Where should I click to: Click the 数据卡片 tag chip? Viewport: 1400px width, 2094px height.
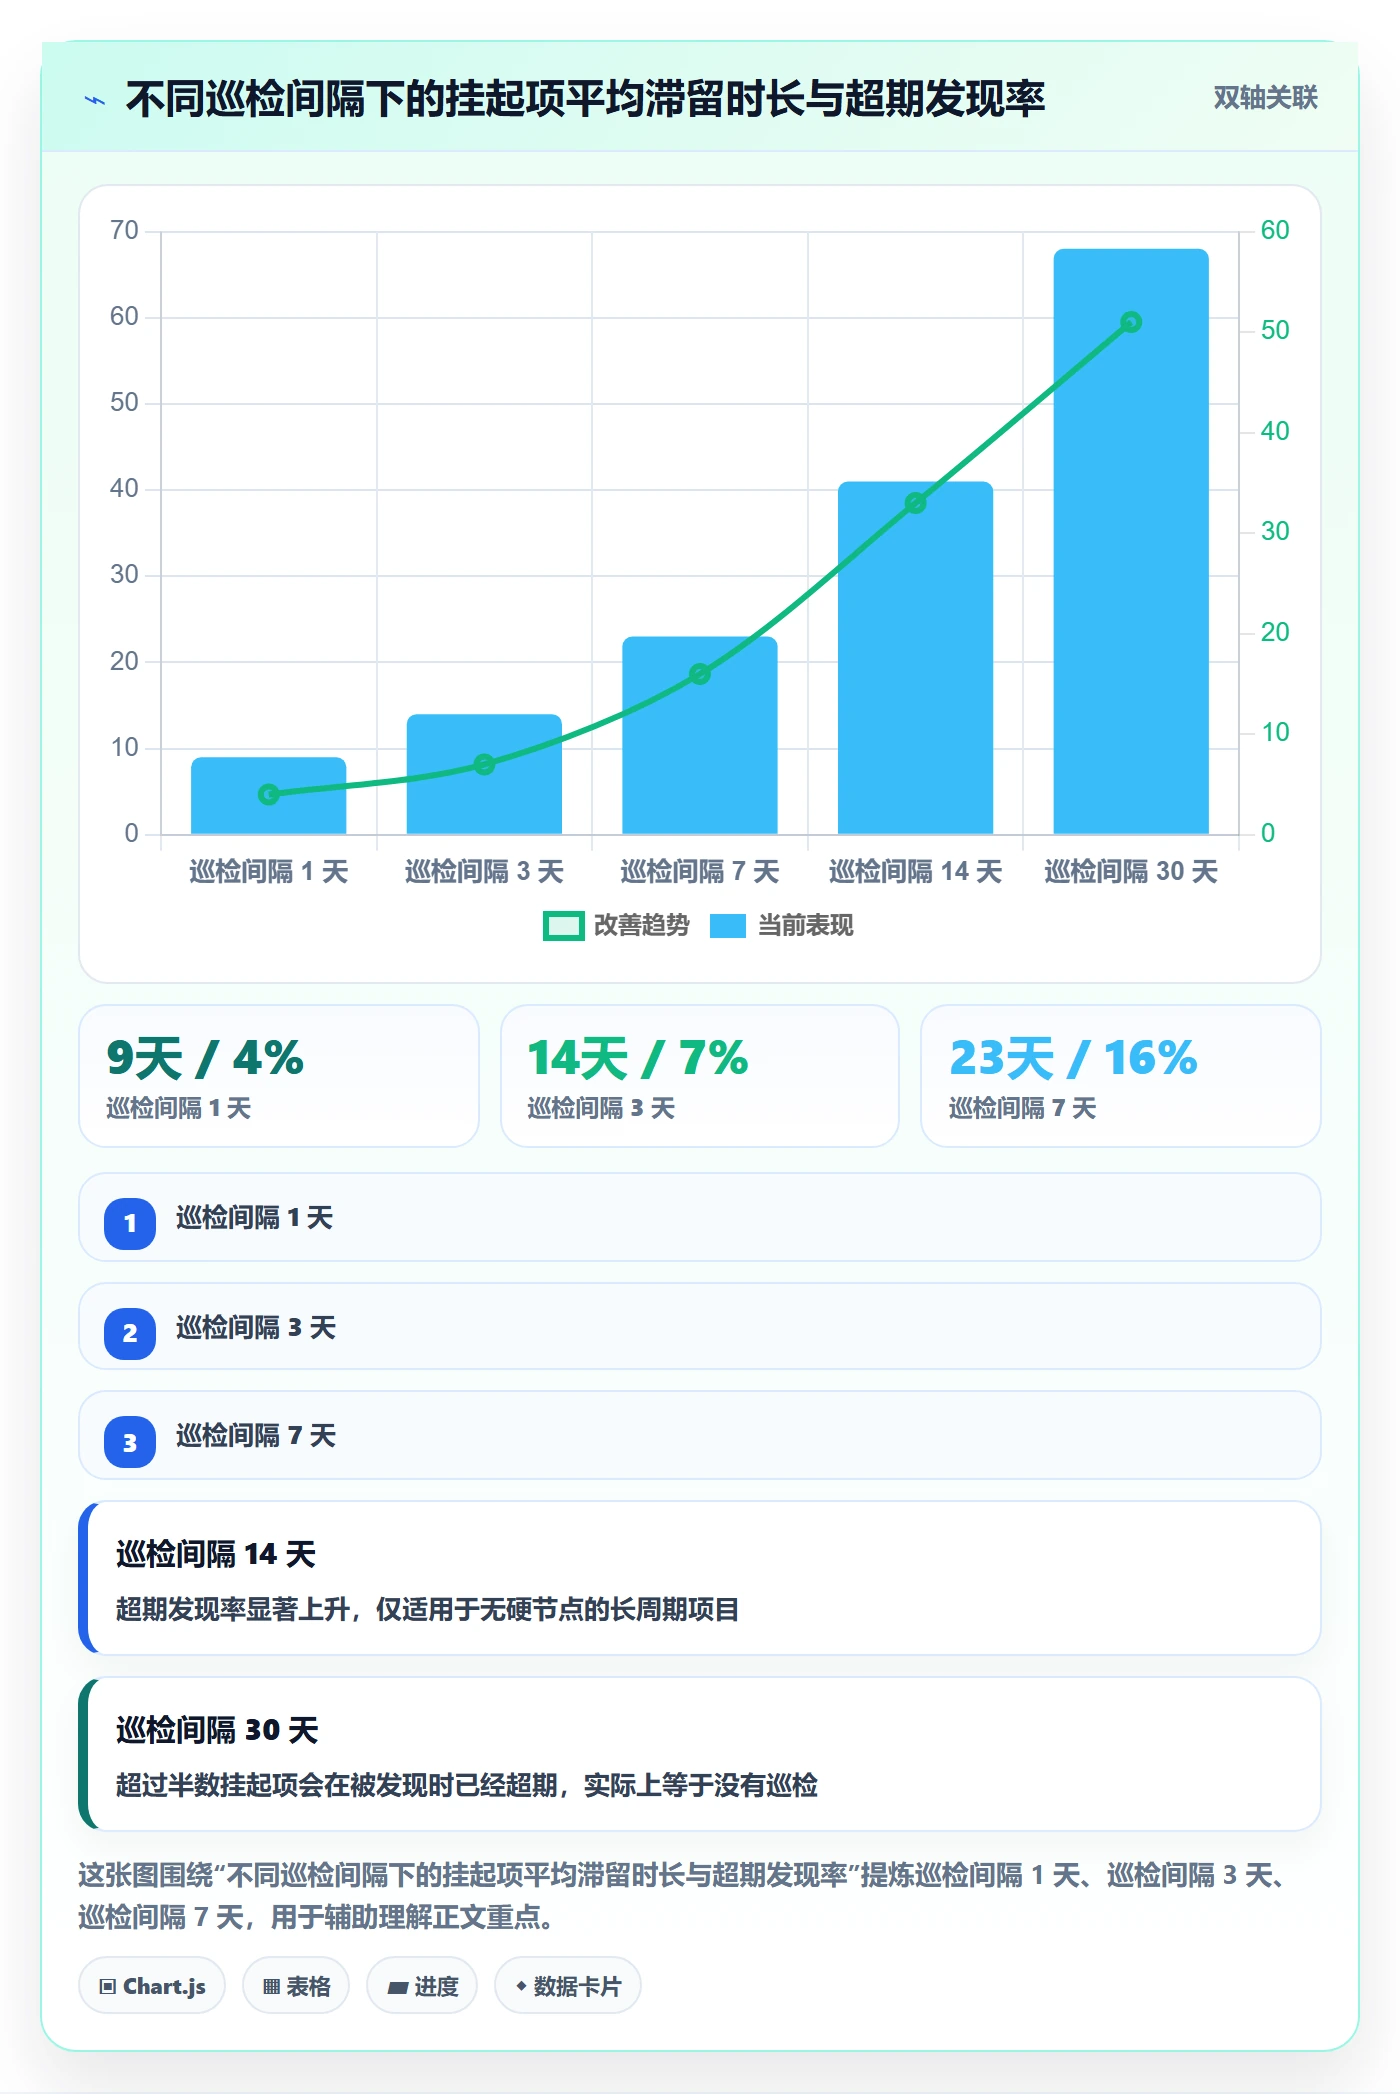click(x=568, y=1986)
